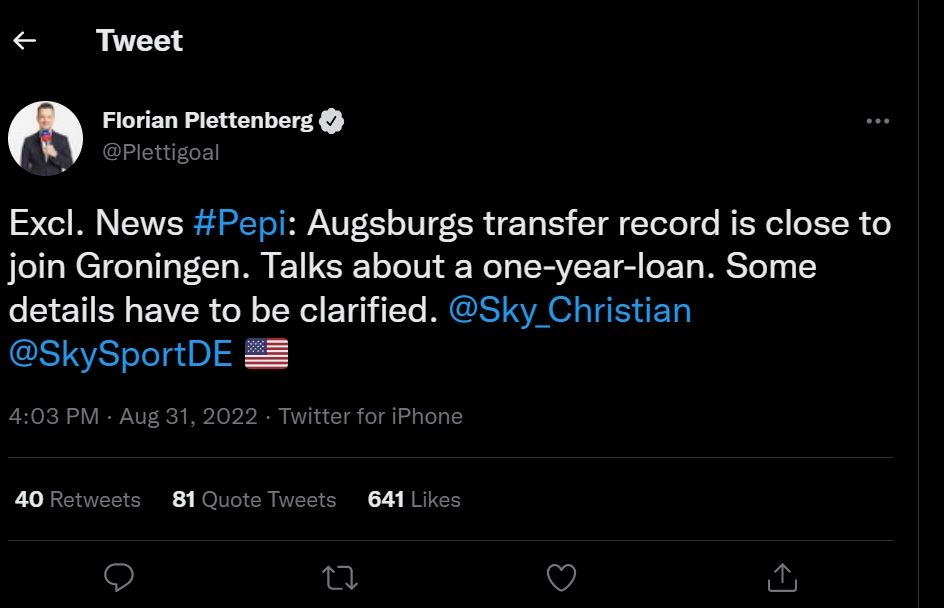Share the tweet via the share icon
The width and height of the screenshot is (944, 608).
pyautogui.click(x=783, y=578)
